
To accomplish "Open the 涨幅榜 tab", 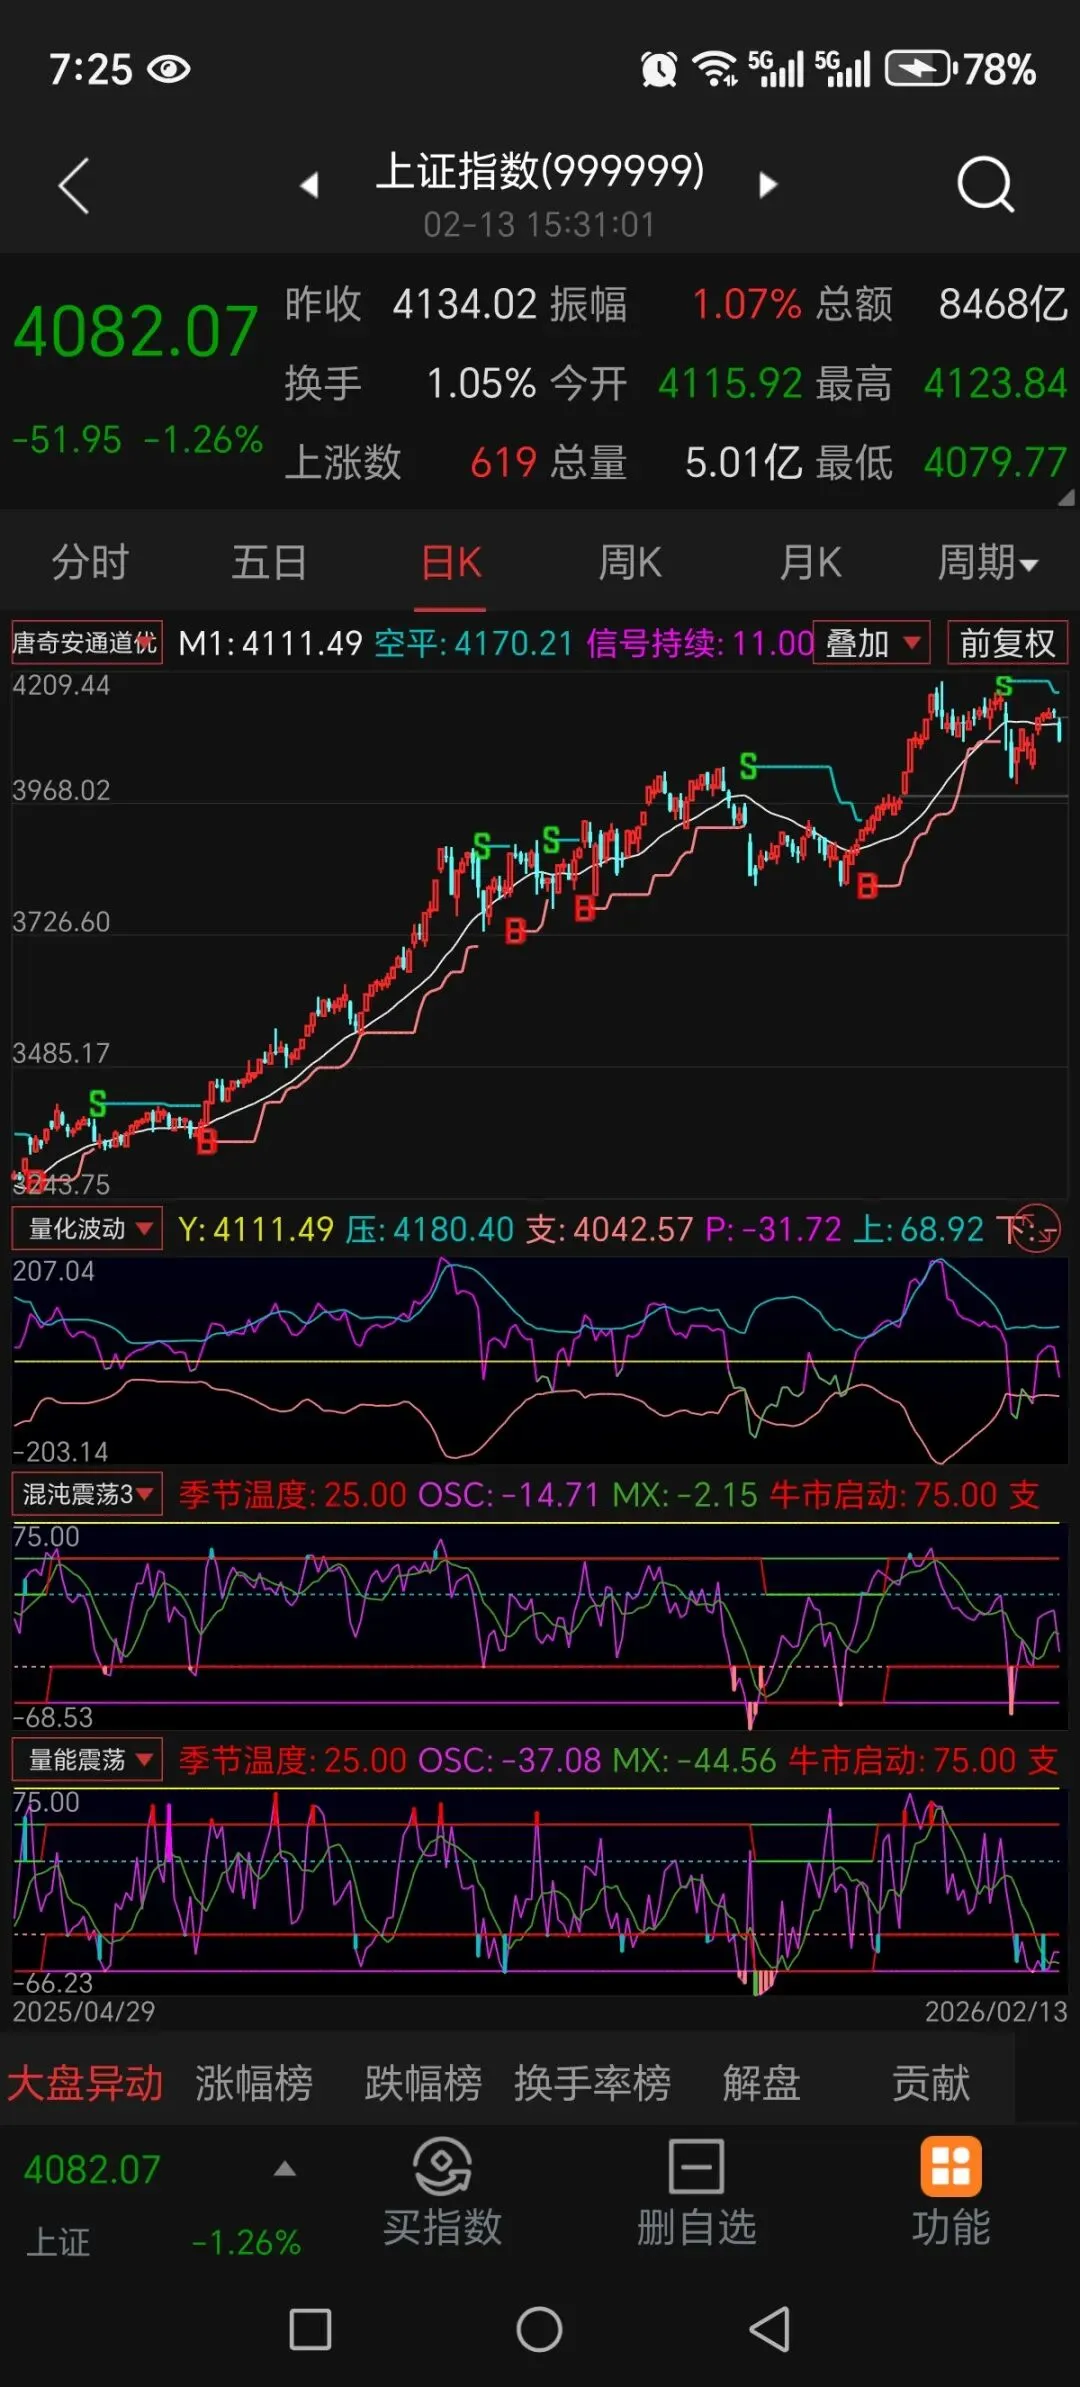I will pos(253,2083).
